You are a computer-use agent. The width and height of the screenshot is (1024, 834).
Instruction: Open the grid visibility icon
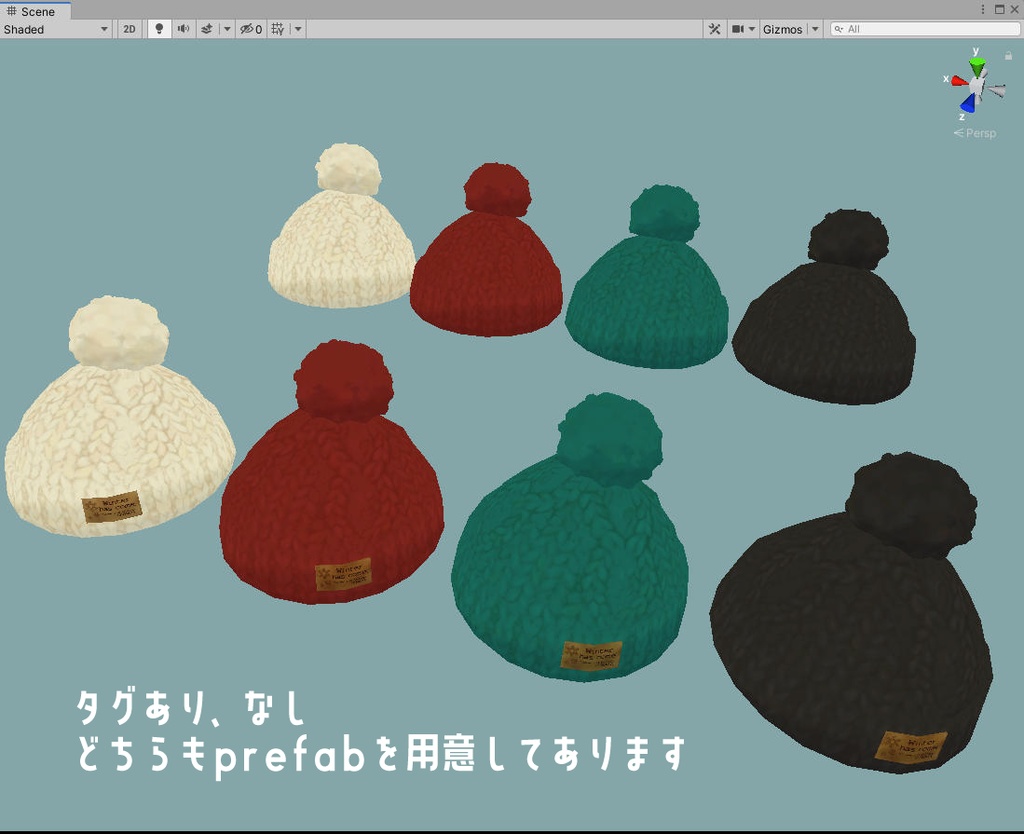coord(278,29)
